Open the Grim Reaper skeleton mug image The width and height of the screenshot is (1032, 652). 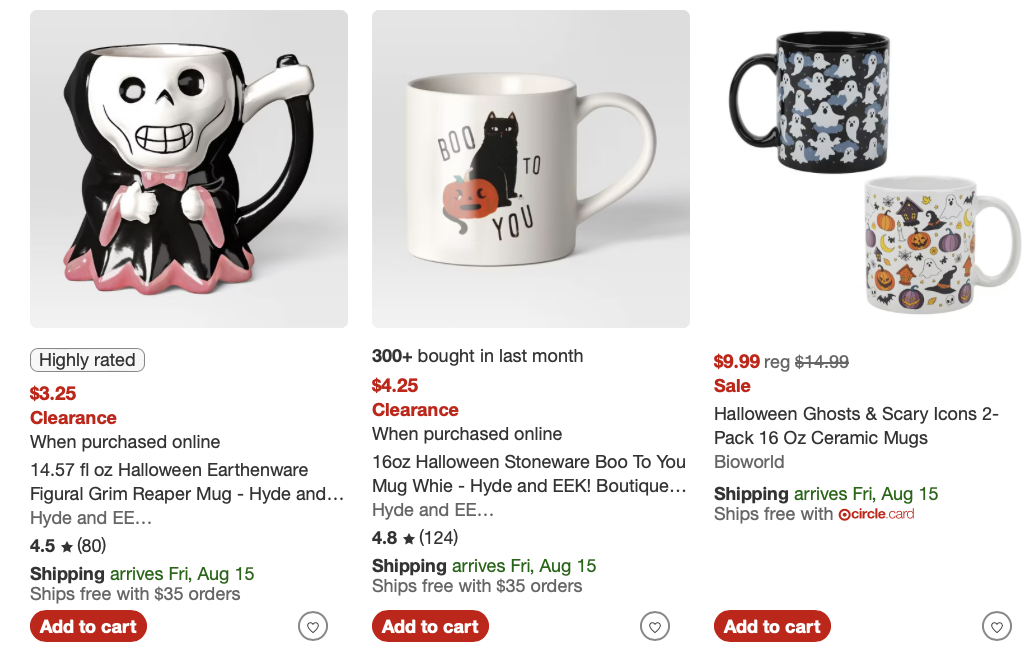[x=189, y=169]
